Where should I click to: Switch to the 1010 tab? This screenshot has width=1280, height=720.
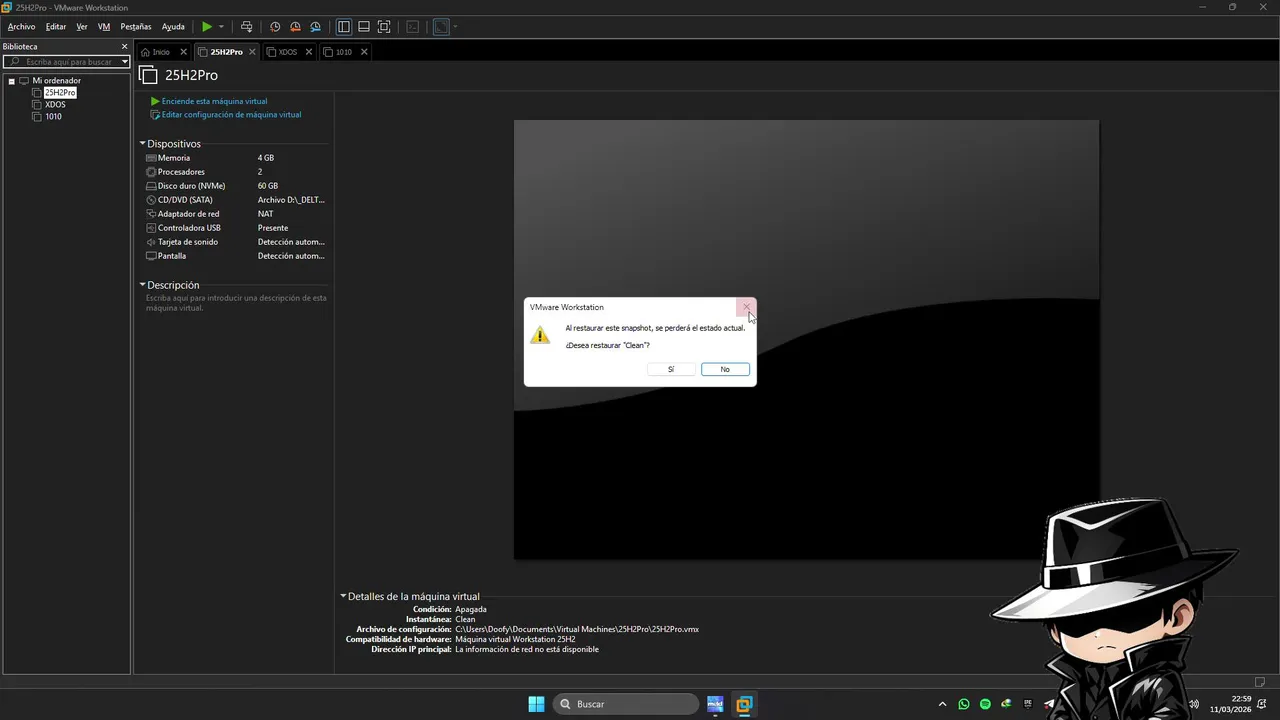click(x=343, y=52)
